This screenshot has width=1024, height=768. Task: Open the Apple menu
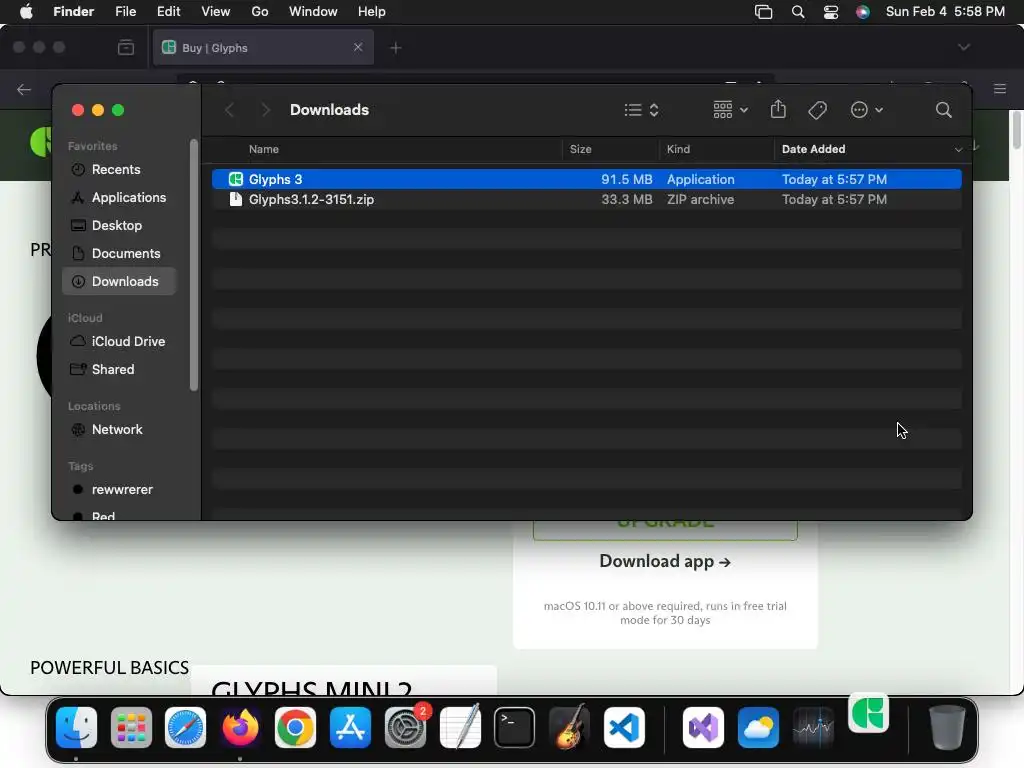coord(26,12)
